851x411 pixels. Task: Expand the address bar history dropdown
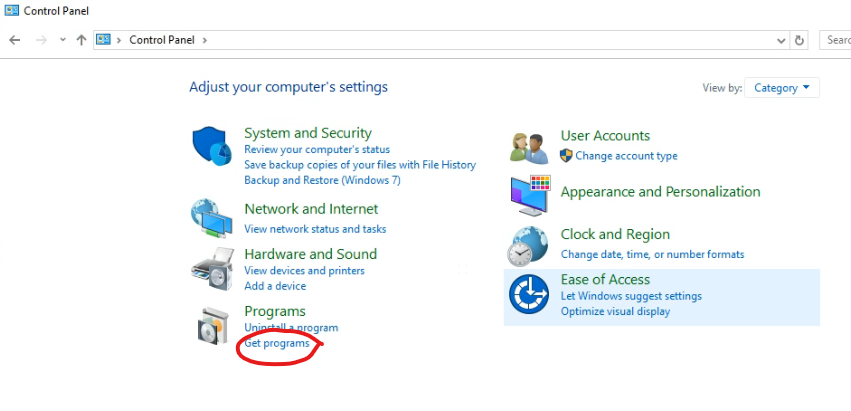click(x=781, y=40)
